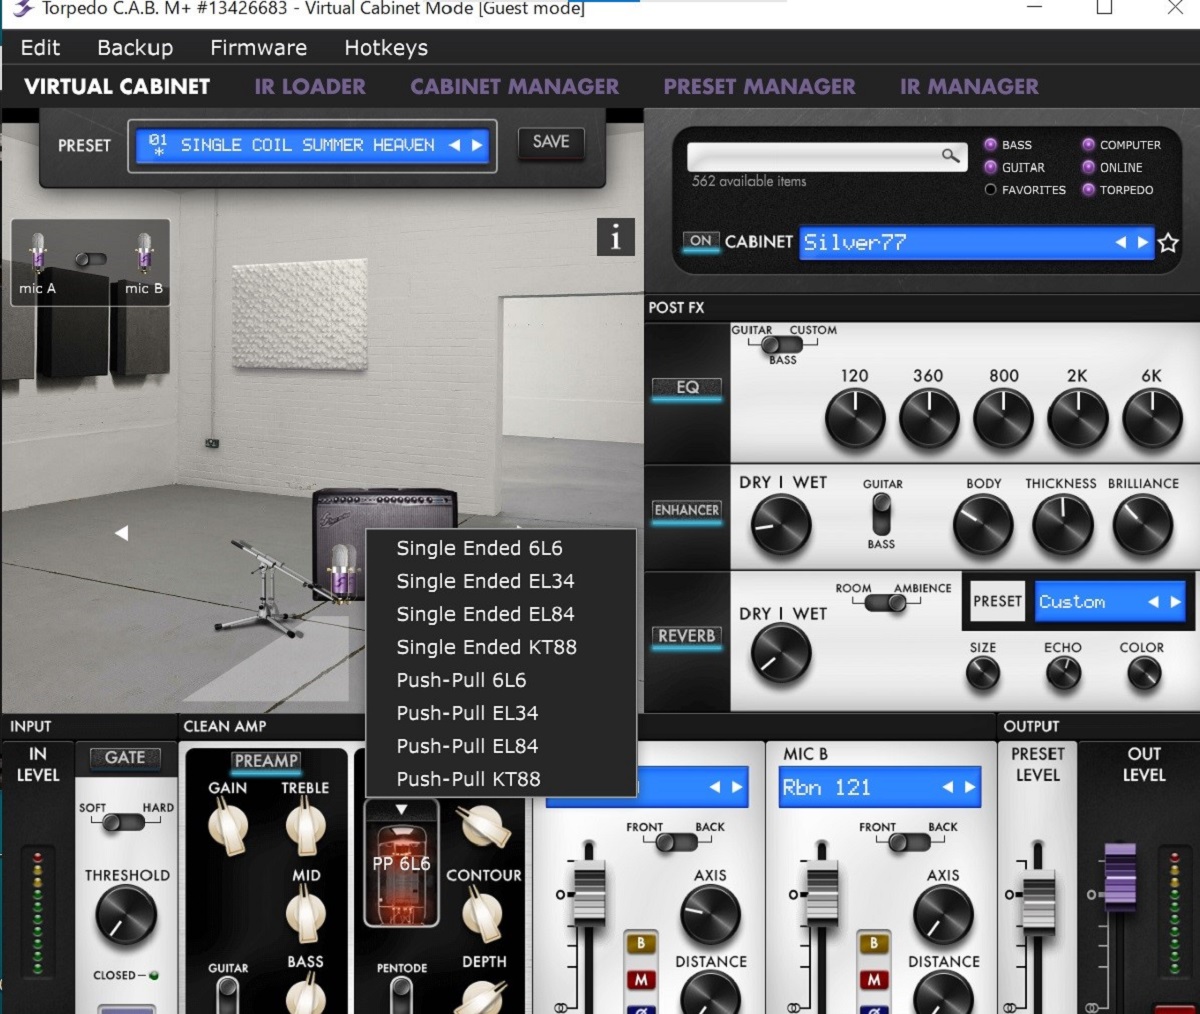Toggle the GATE button

click(x=125, y=758)
